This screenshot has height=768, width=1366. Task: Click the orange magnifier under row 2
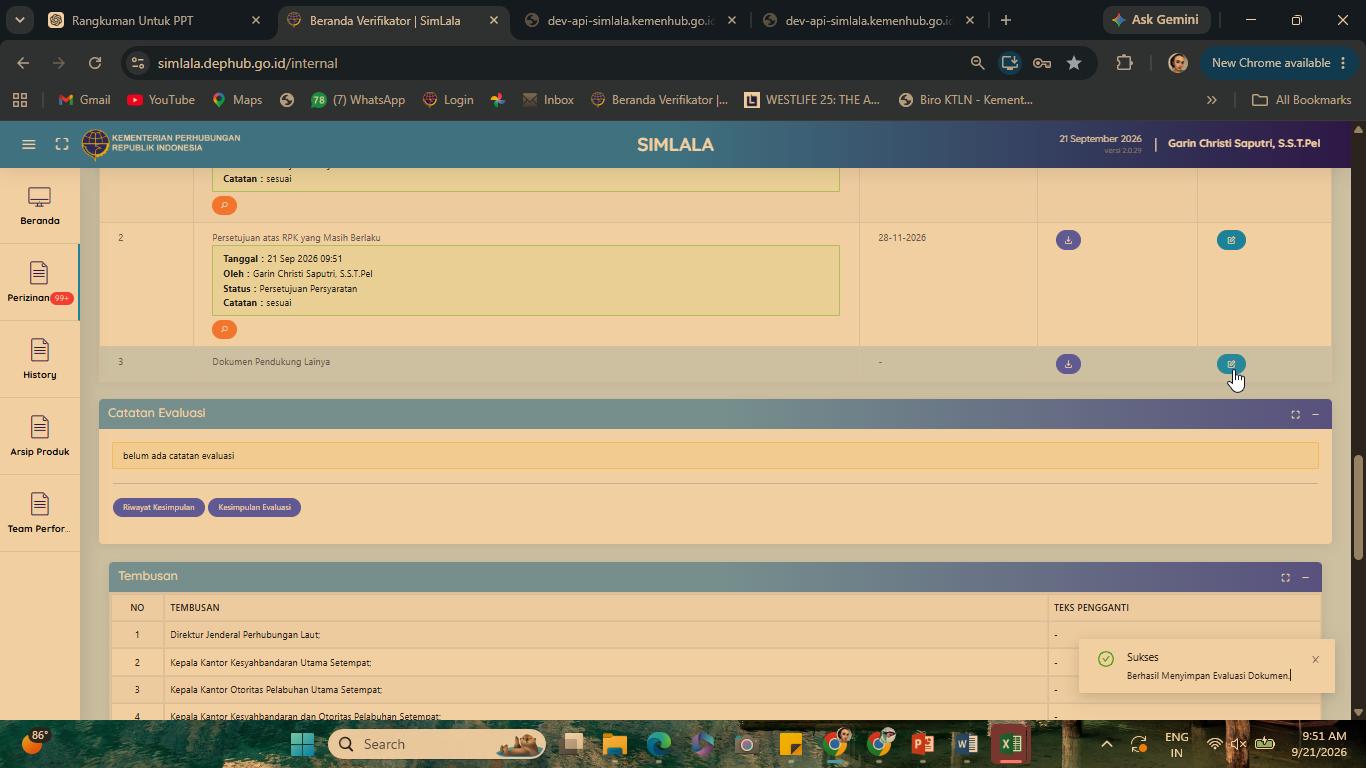coord(224,329)
